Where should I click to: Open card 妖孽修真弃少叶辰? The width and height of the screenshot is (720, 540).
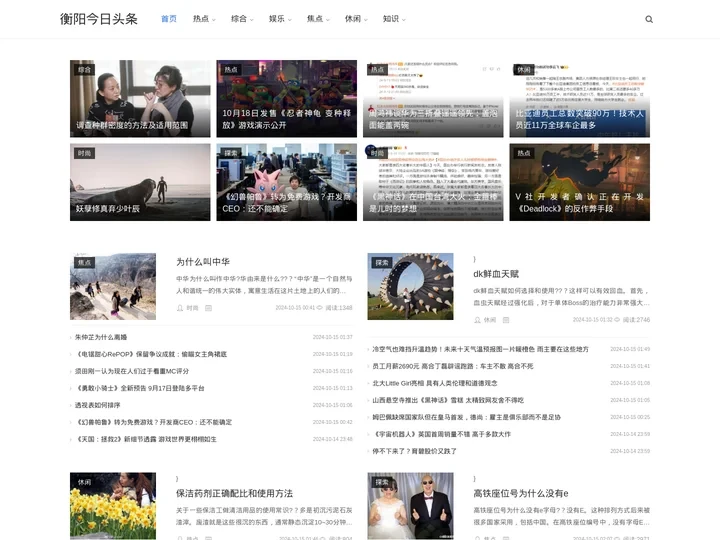click(x=140, y=182)
